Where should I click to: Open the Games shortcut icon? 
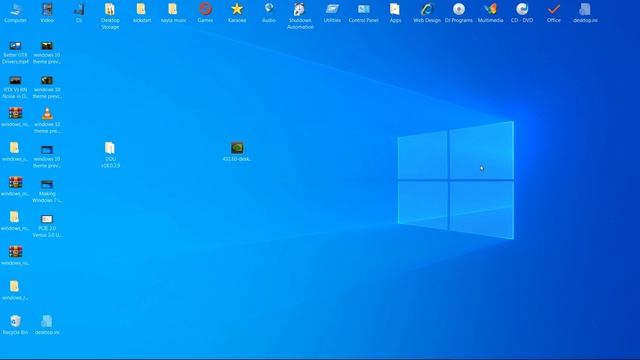[205, 12]
